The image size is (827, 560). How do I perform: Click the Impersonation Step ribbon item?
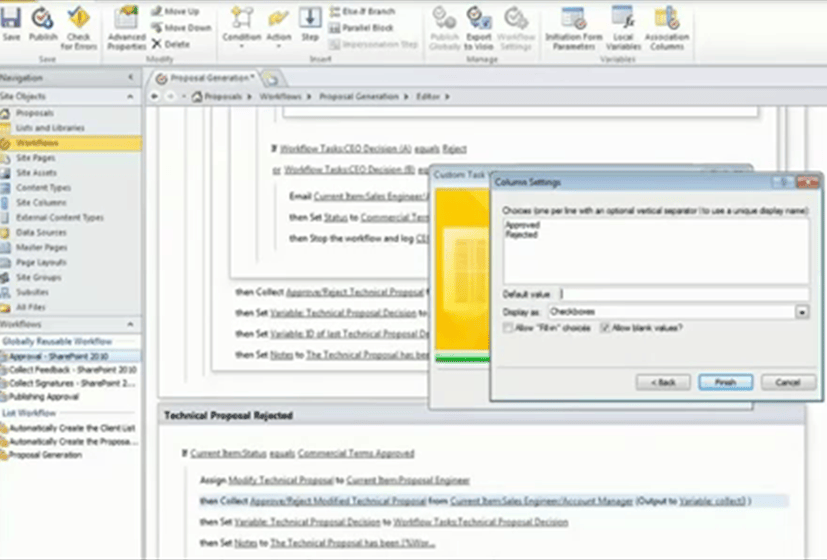pyautogui.click(x=373, y=44)
